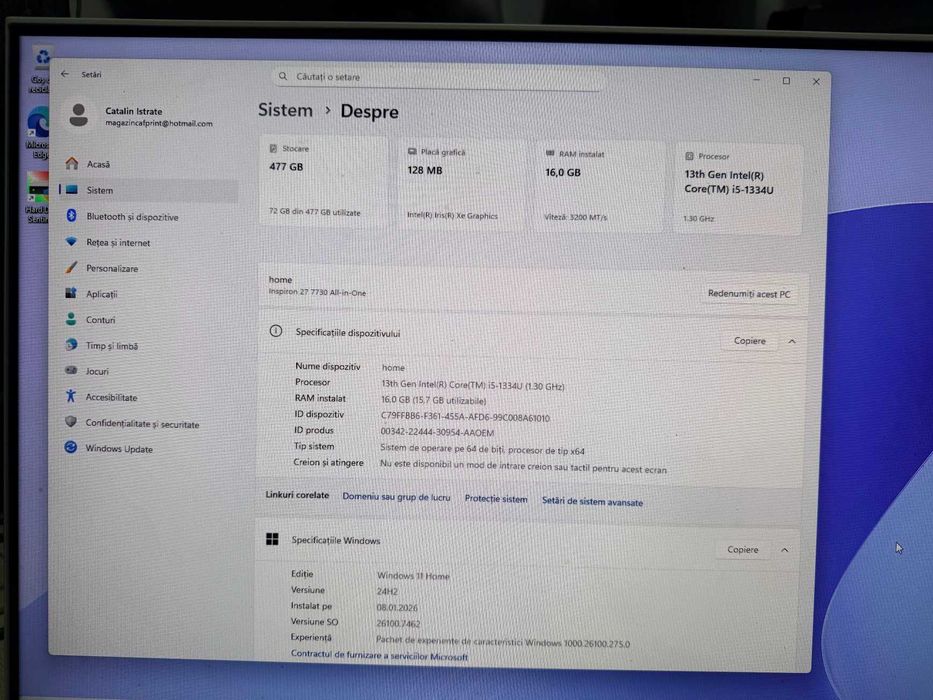Click the RAM instalat card icon
Viewport: 933px width, 700px height.
550,153
